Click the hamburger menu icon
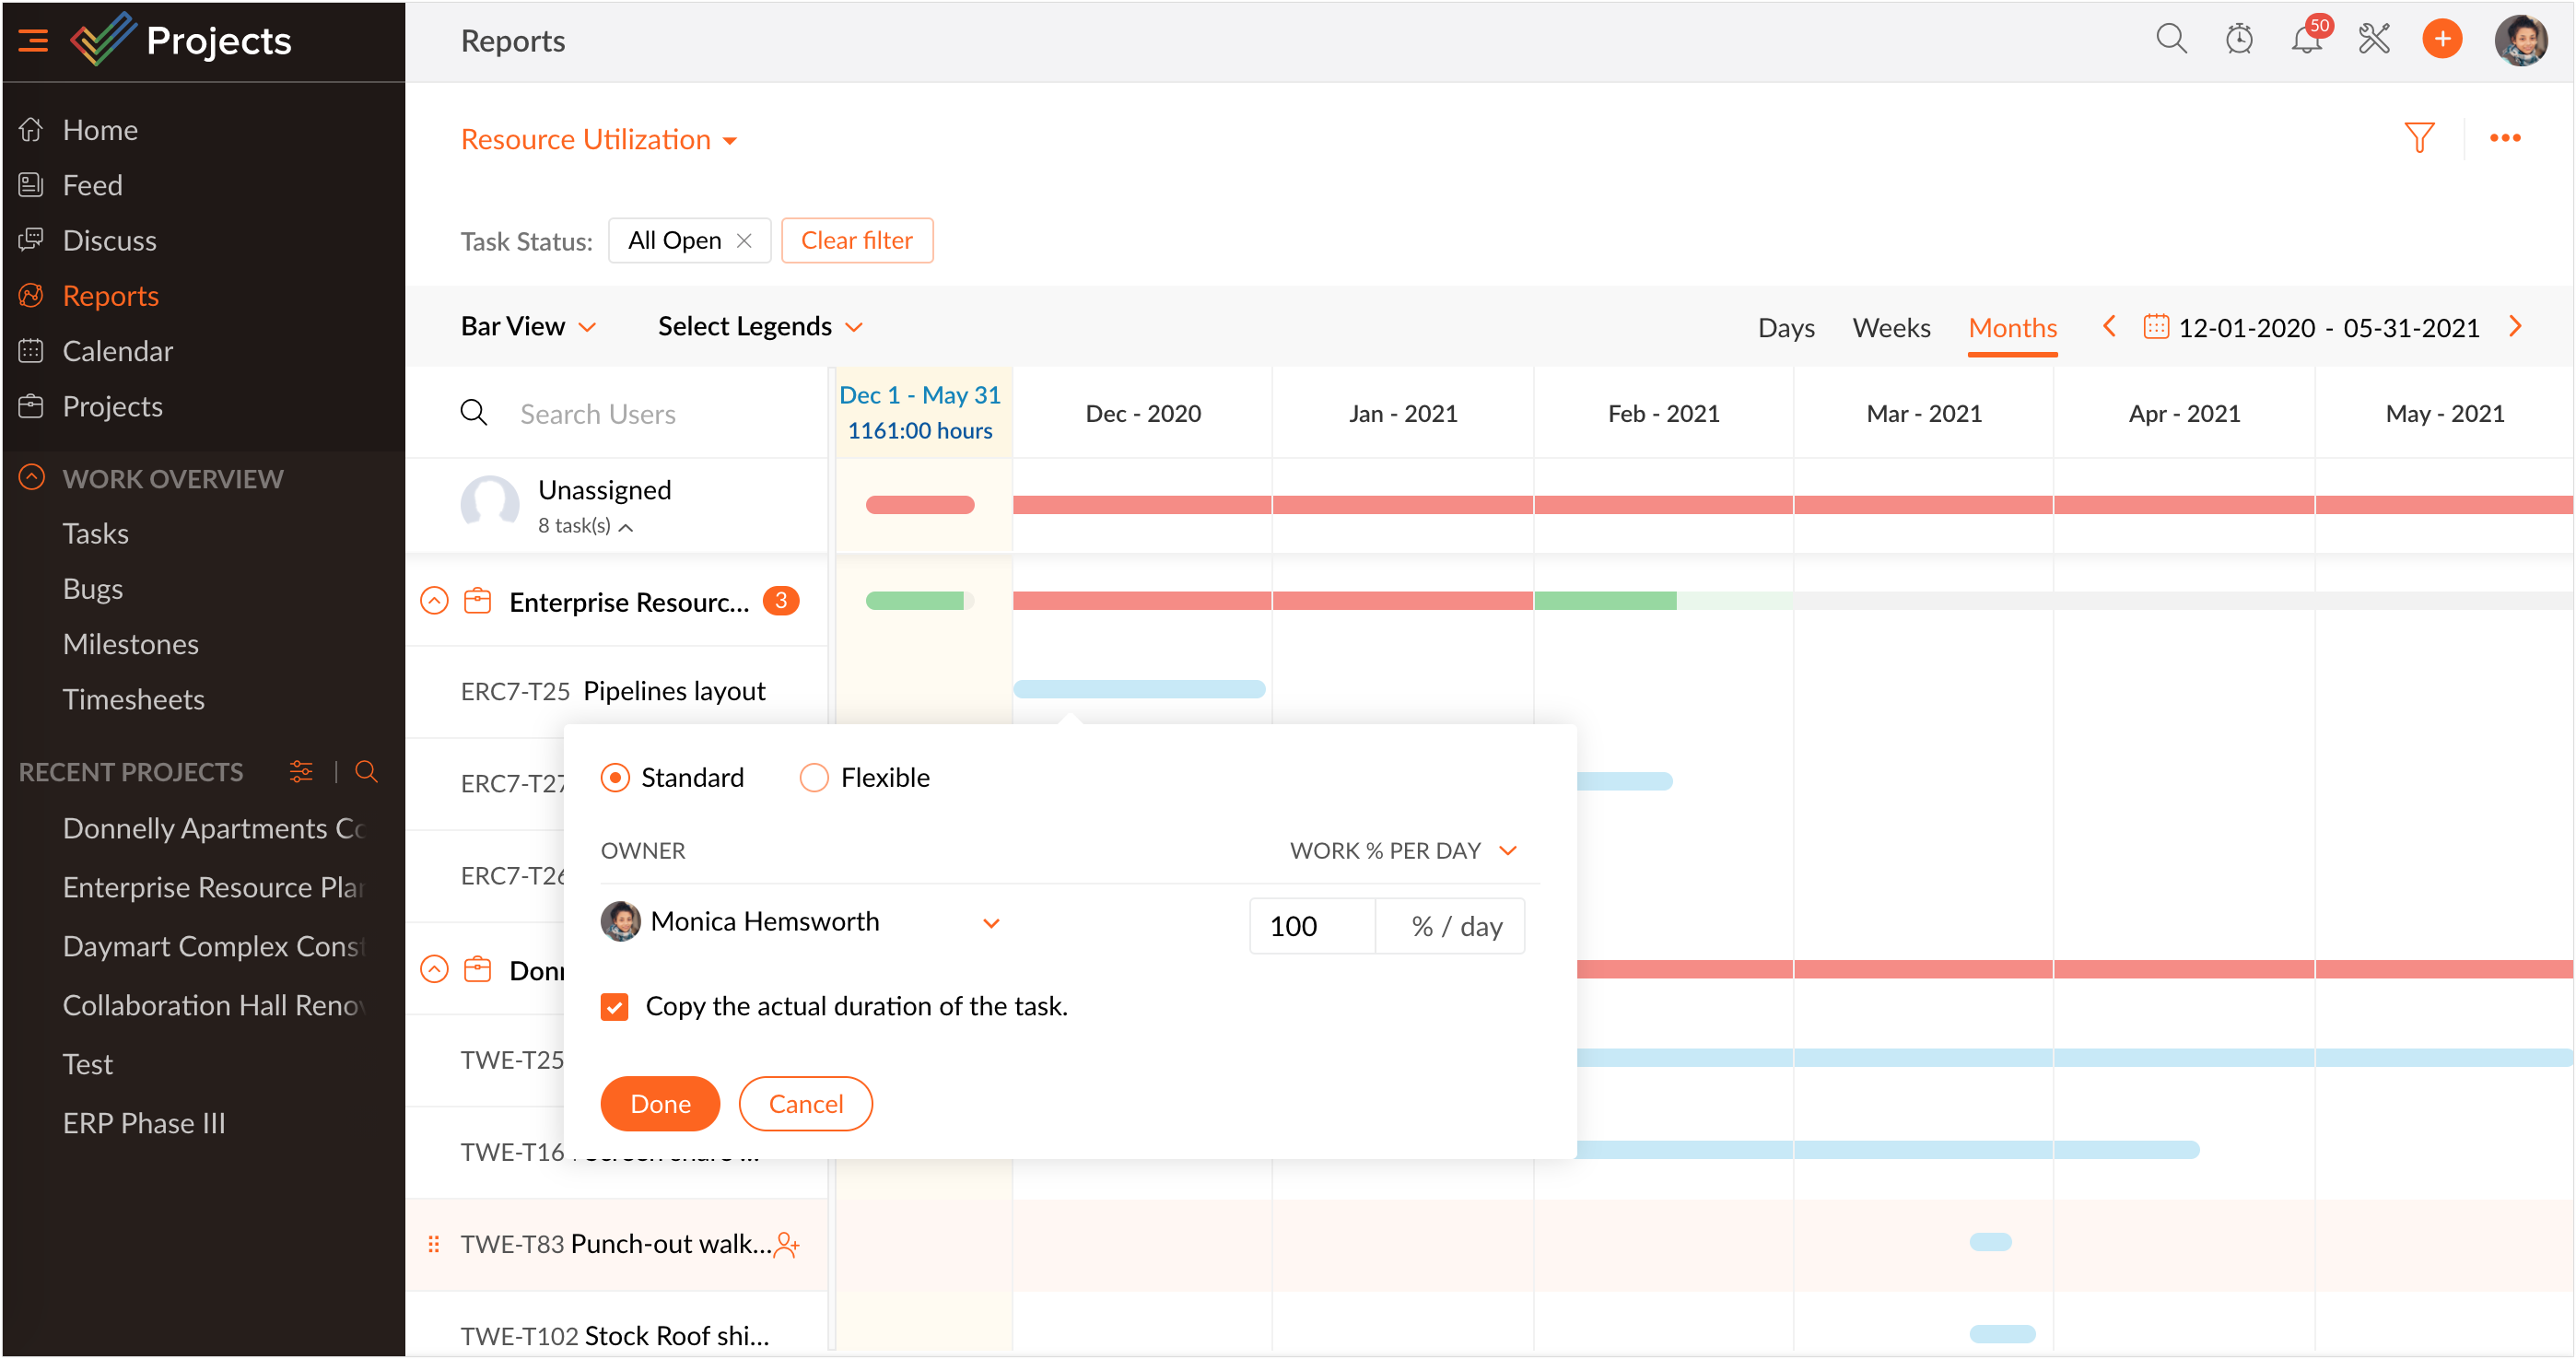 click(x=33, y=40)
